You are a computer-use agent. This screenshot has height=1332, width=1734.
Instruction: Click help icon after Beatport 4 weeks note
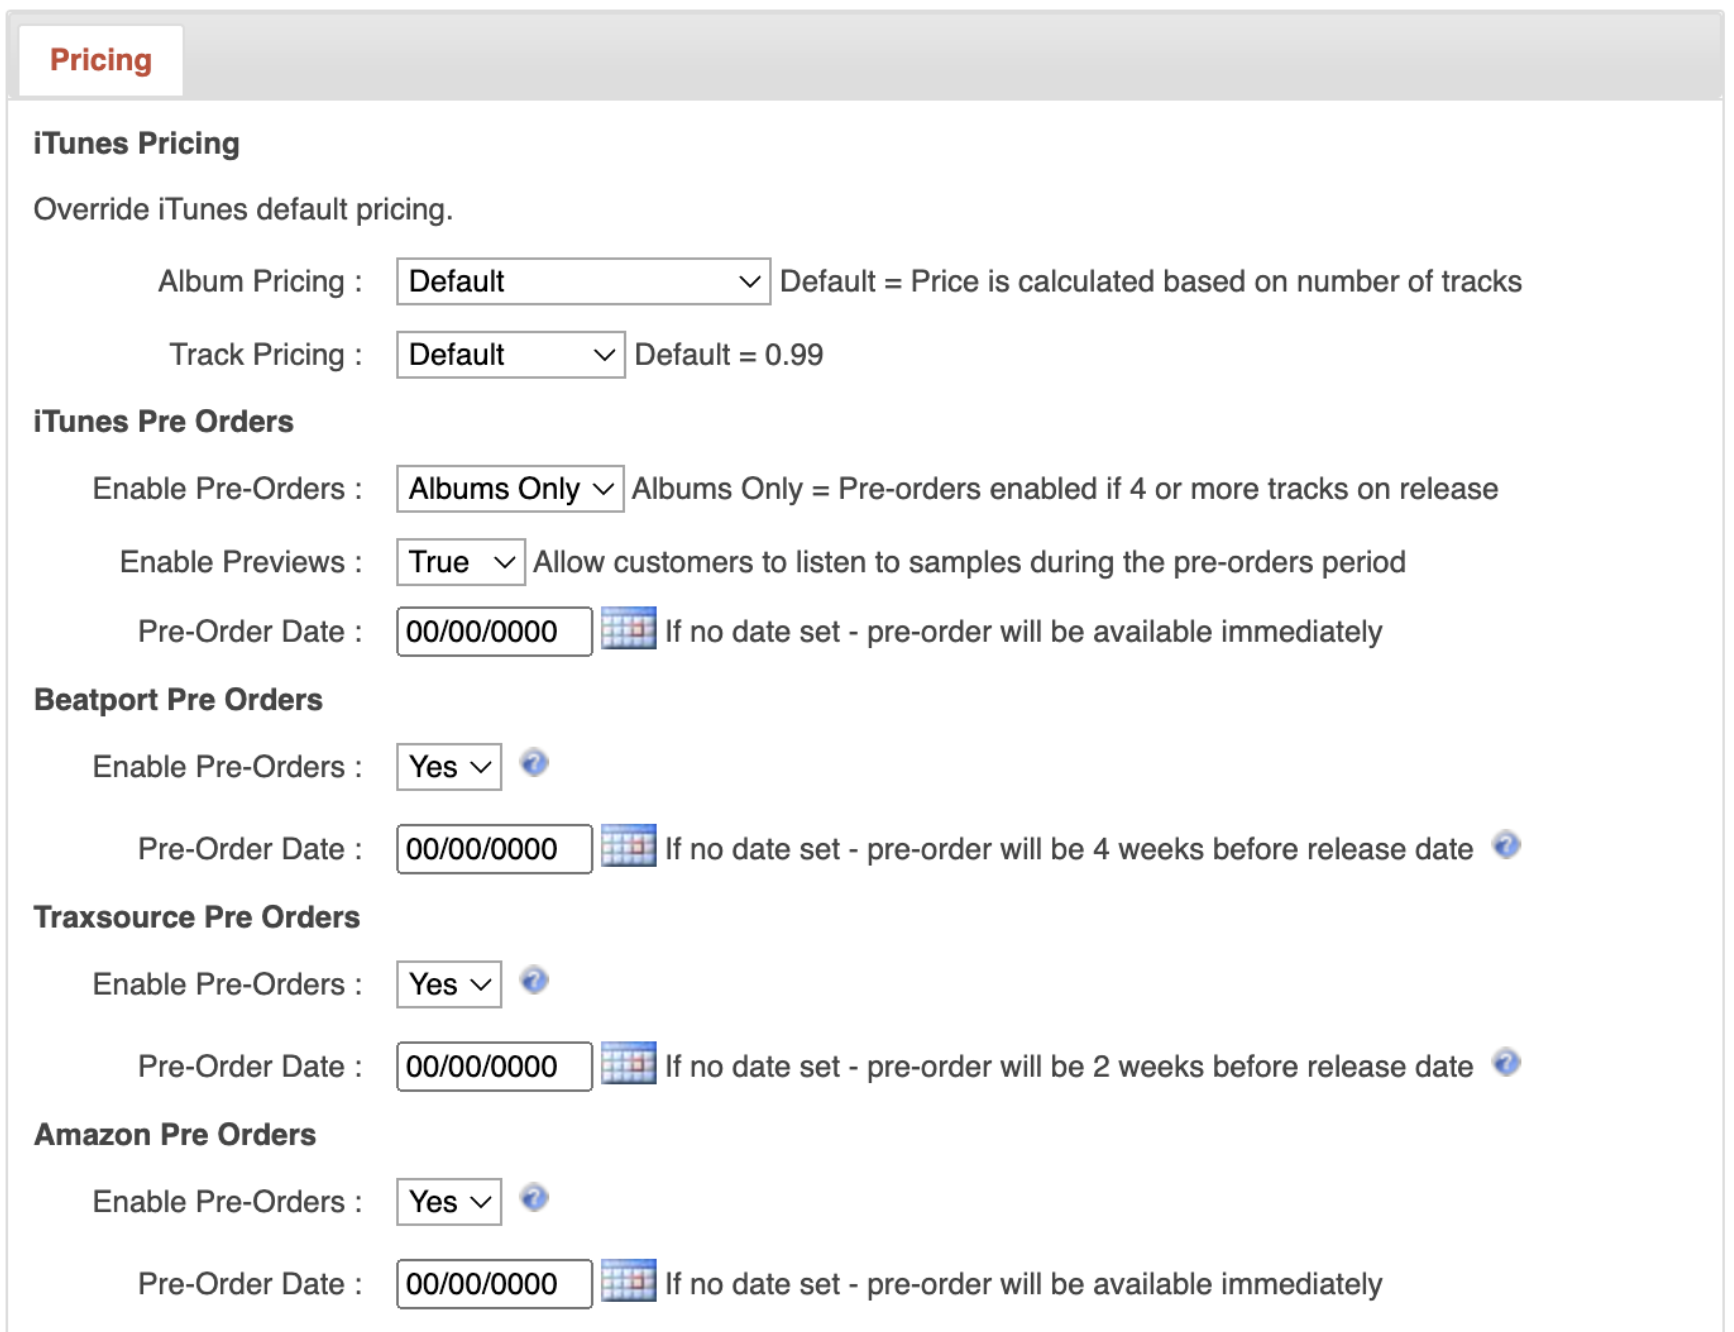click(1506, 845)
